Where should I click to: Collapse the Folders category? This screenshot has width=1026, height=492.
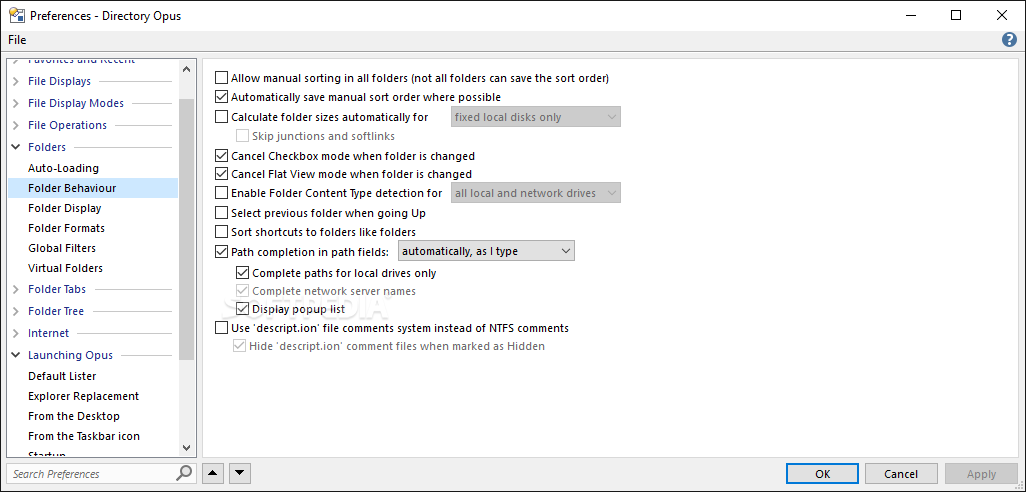point(16,147)
